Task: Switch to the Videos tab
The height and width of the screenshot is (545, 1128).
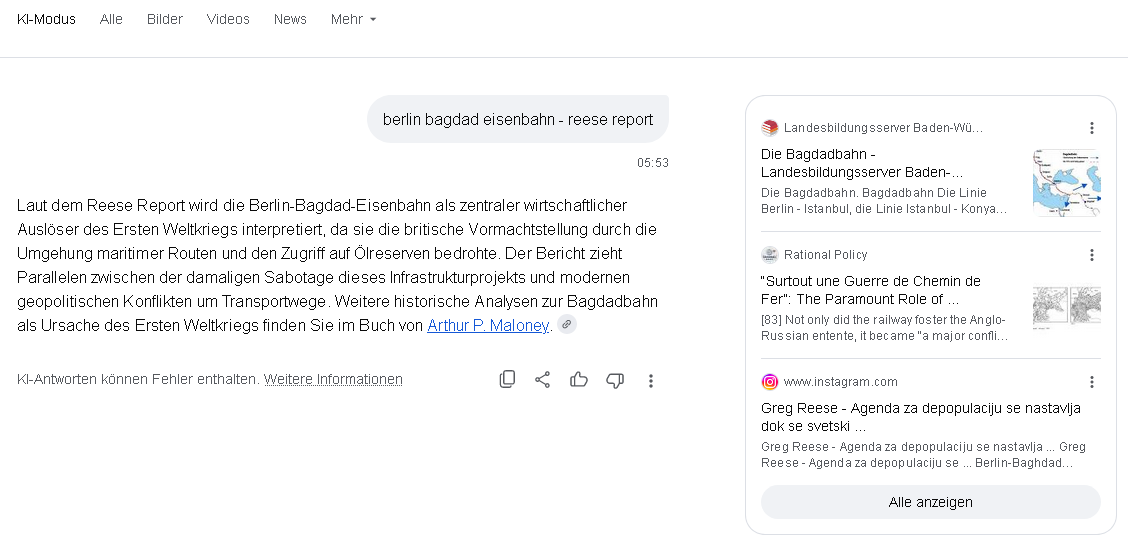Action: pos(228,19)
